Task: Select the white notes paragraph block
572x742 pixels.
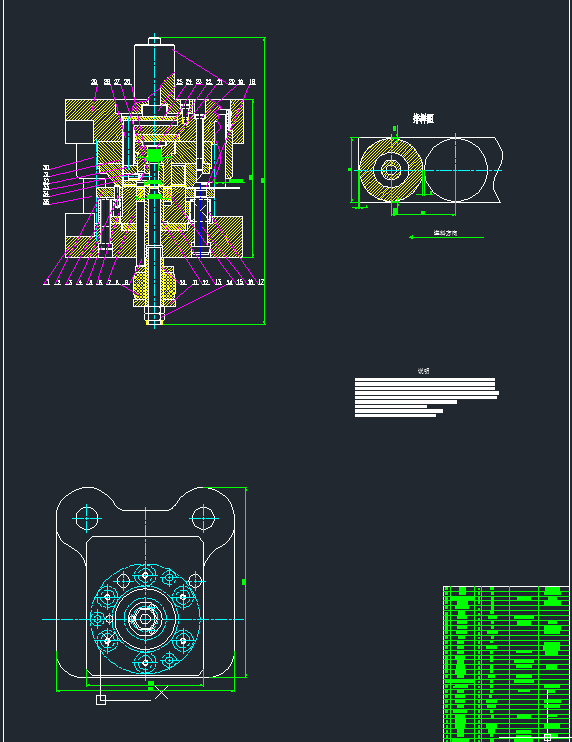Action: click(426, 398)
